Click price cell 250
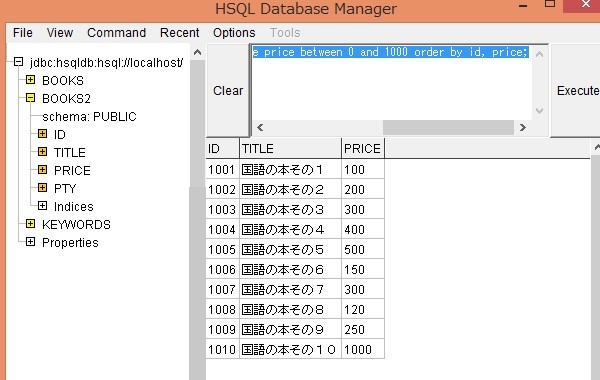Screen dimensions: 600x380 pyautogui.click(x=363, y=329)
